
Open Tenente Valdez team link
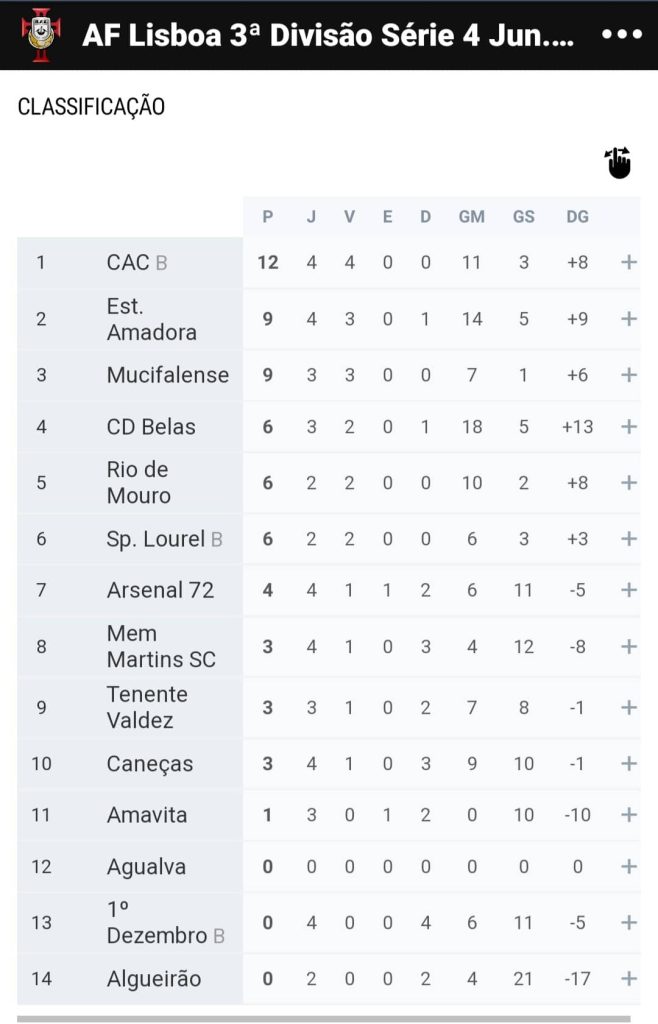(x=147, y=707)
